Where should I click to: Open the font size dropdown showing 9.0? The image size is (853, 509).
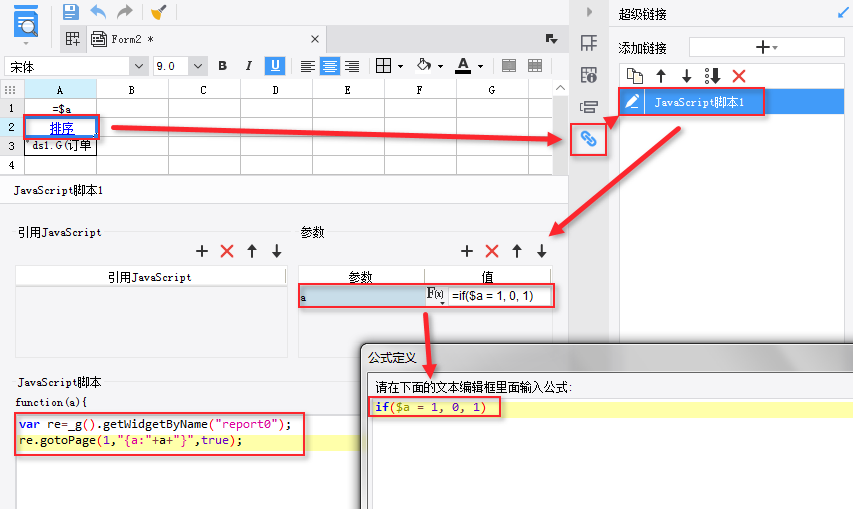pos(197,66)
